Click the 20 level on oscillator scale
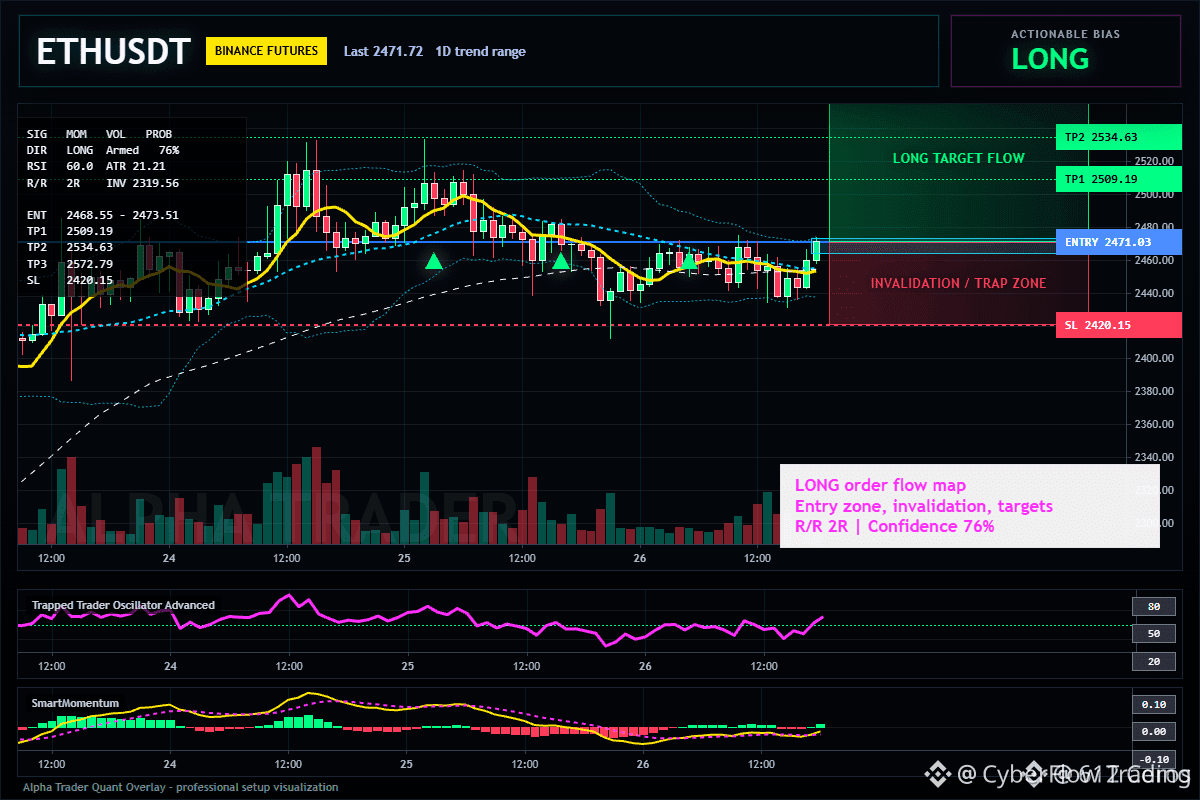Screen dimensions: 1200x800 click(1153, 662)
